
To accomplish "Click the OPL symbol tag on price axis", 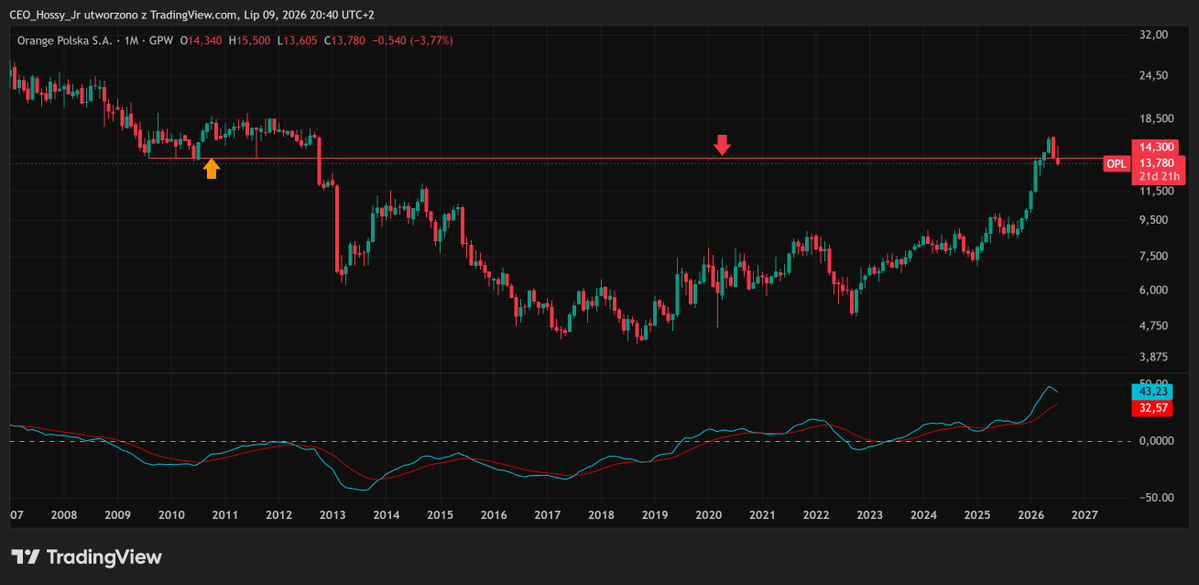I will tap(1116, 164).
